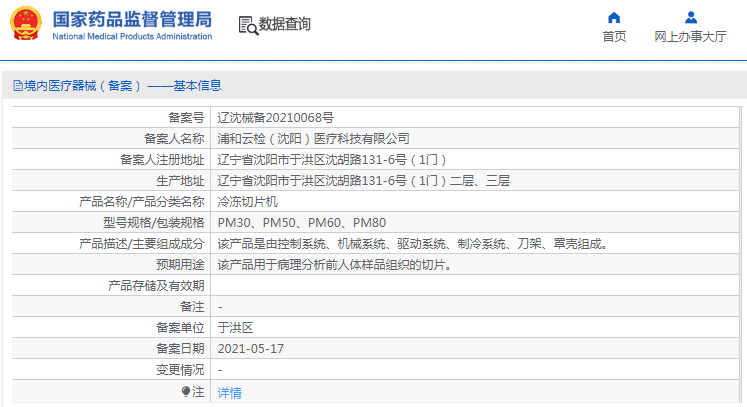This screenshot has width=747, height=407.
Task: Click the product name 冷冻切片机
Action: 247,201
